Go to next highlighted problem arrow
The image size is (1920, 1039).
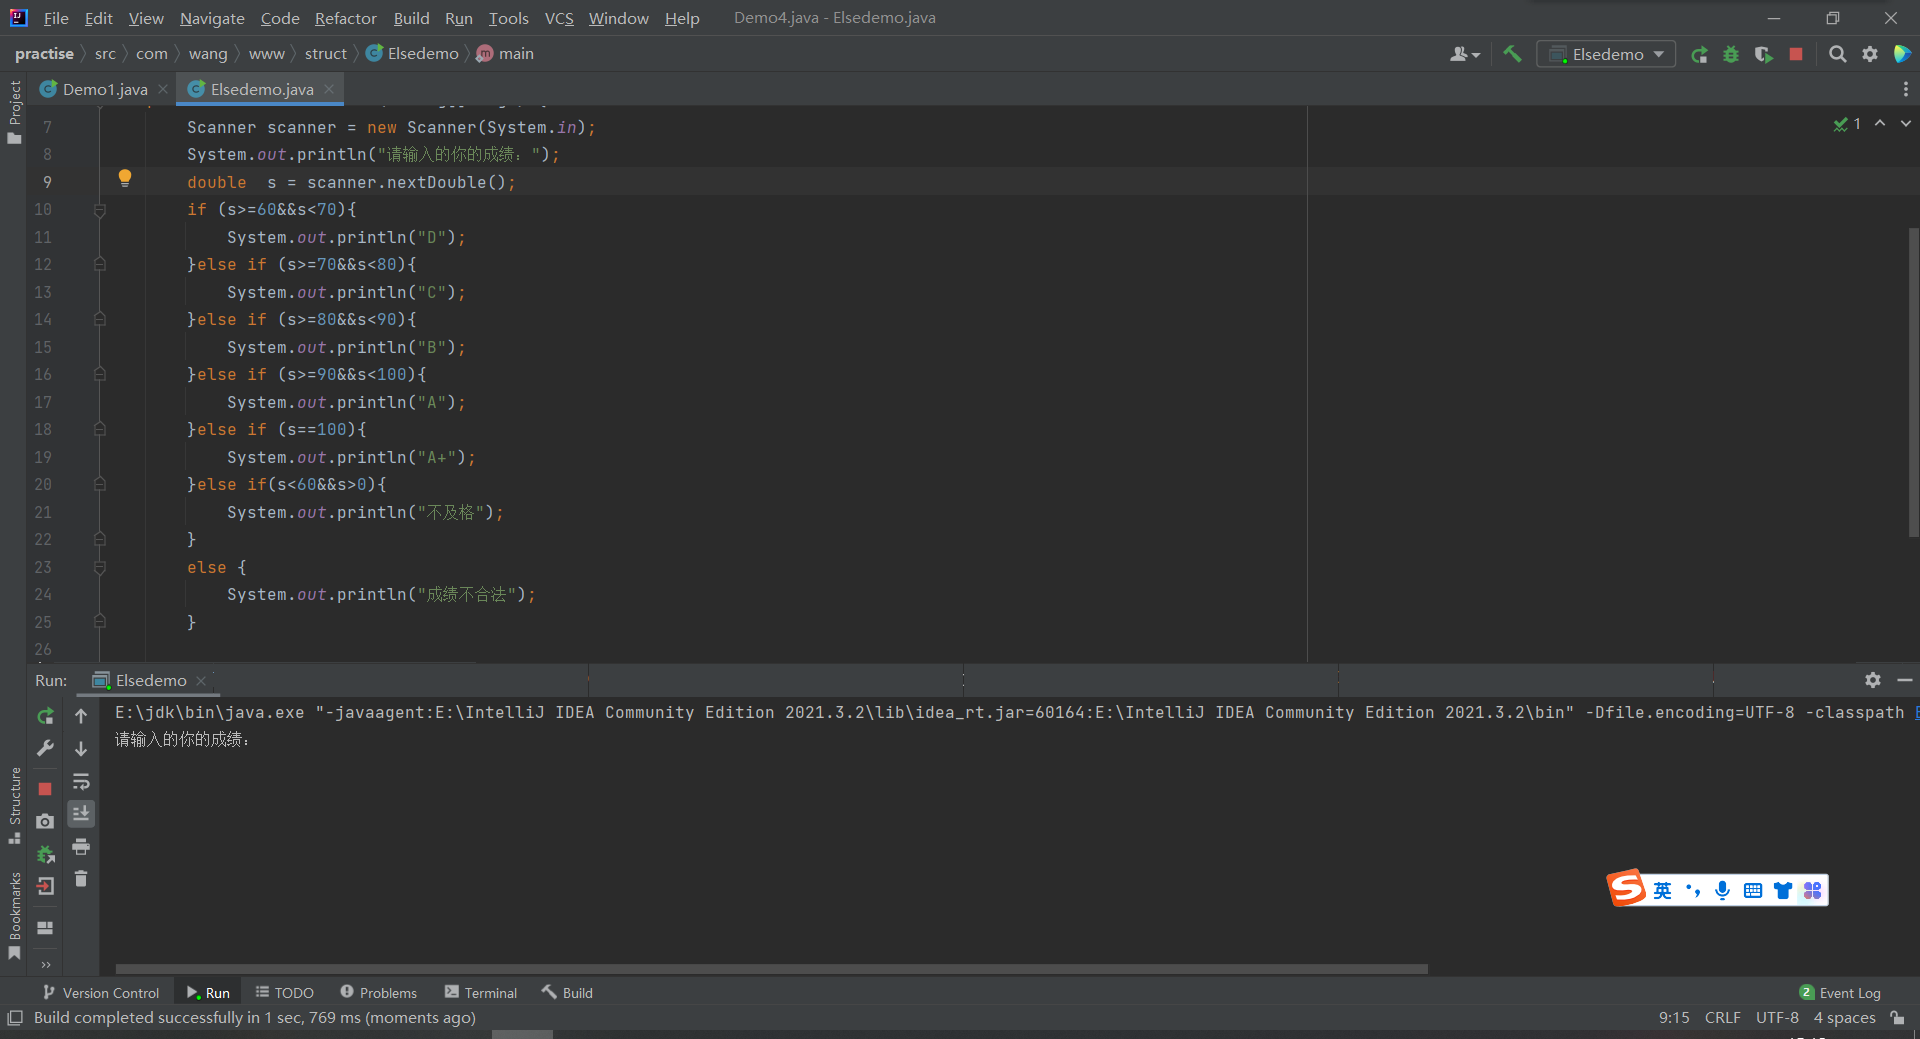point(1906,123)
